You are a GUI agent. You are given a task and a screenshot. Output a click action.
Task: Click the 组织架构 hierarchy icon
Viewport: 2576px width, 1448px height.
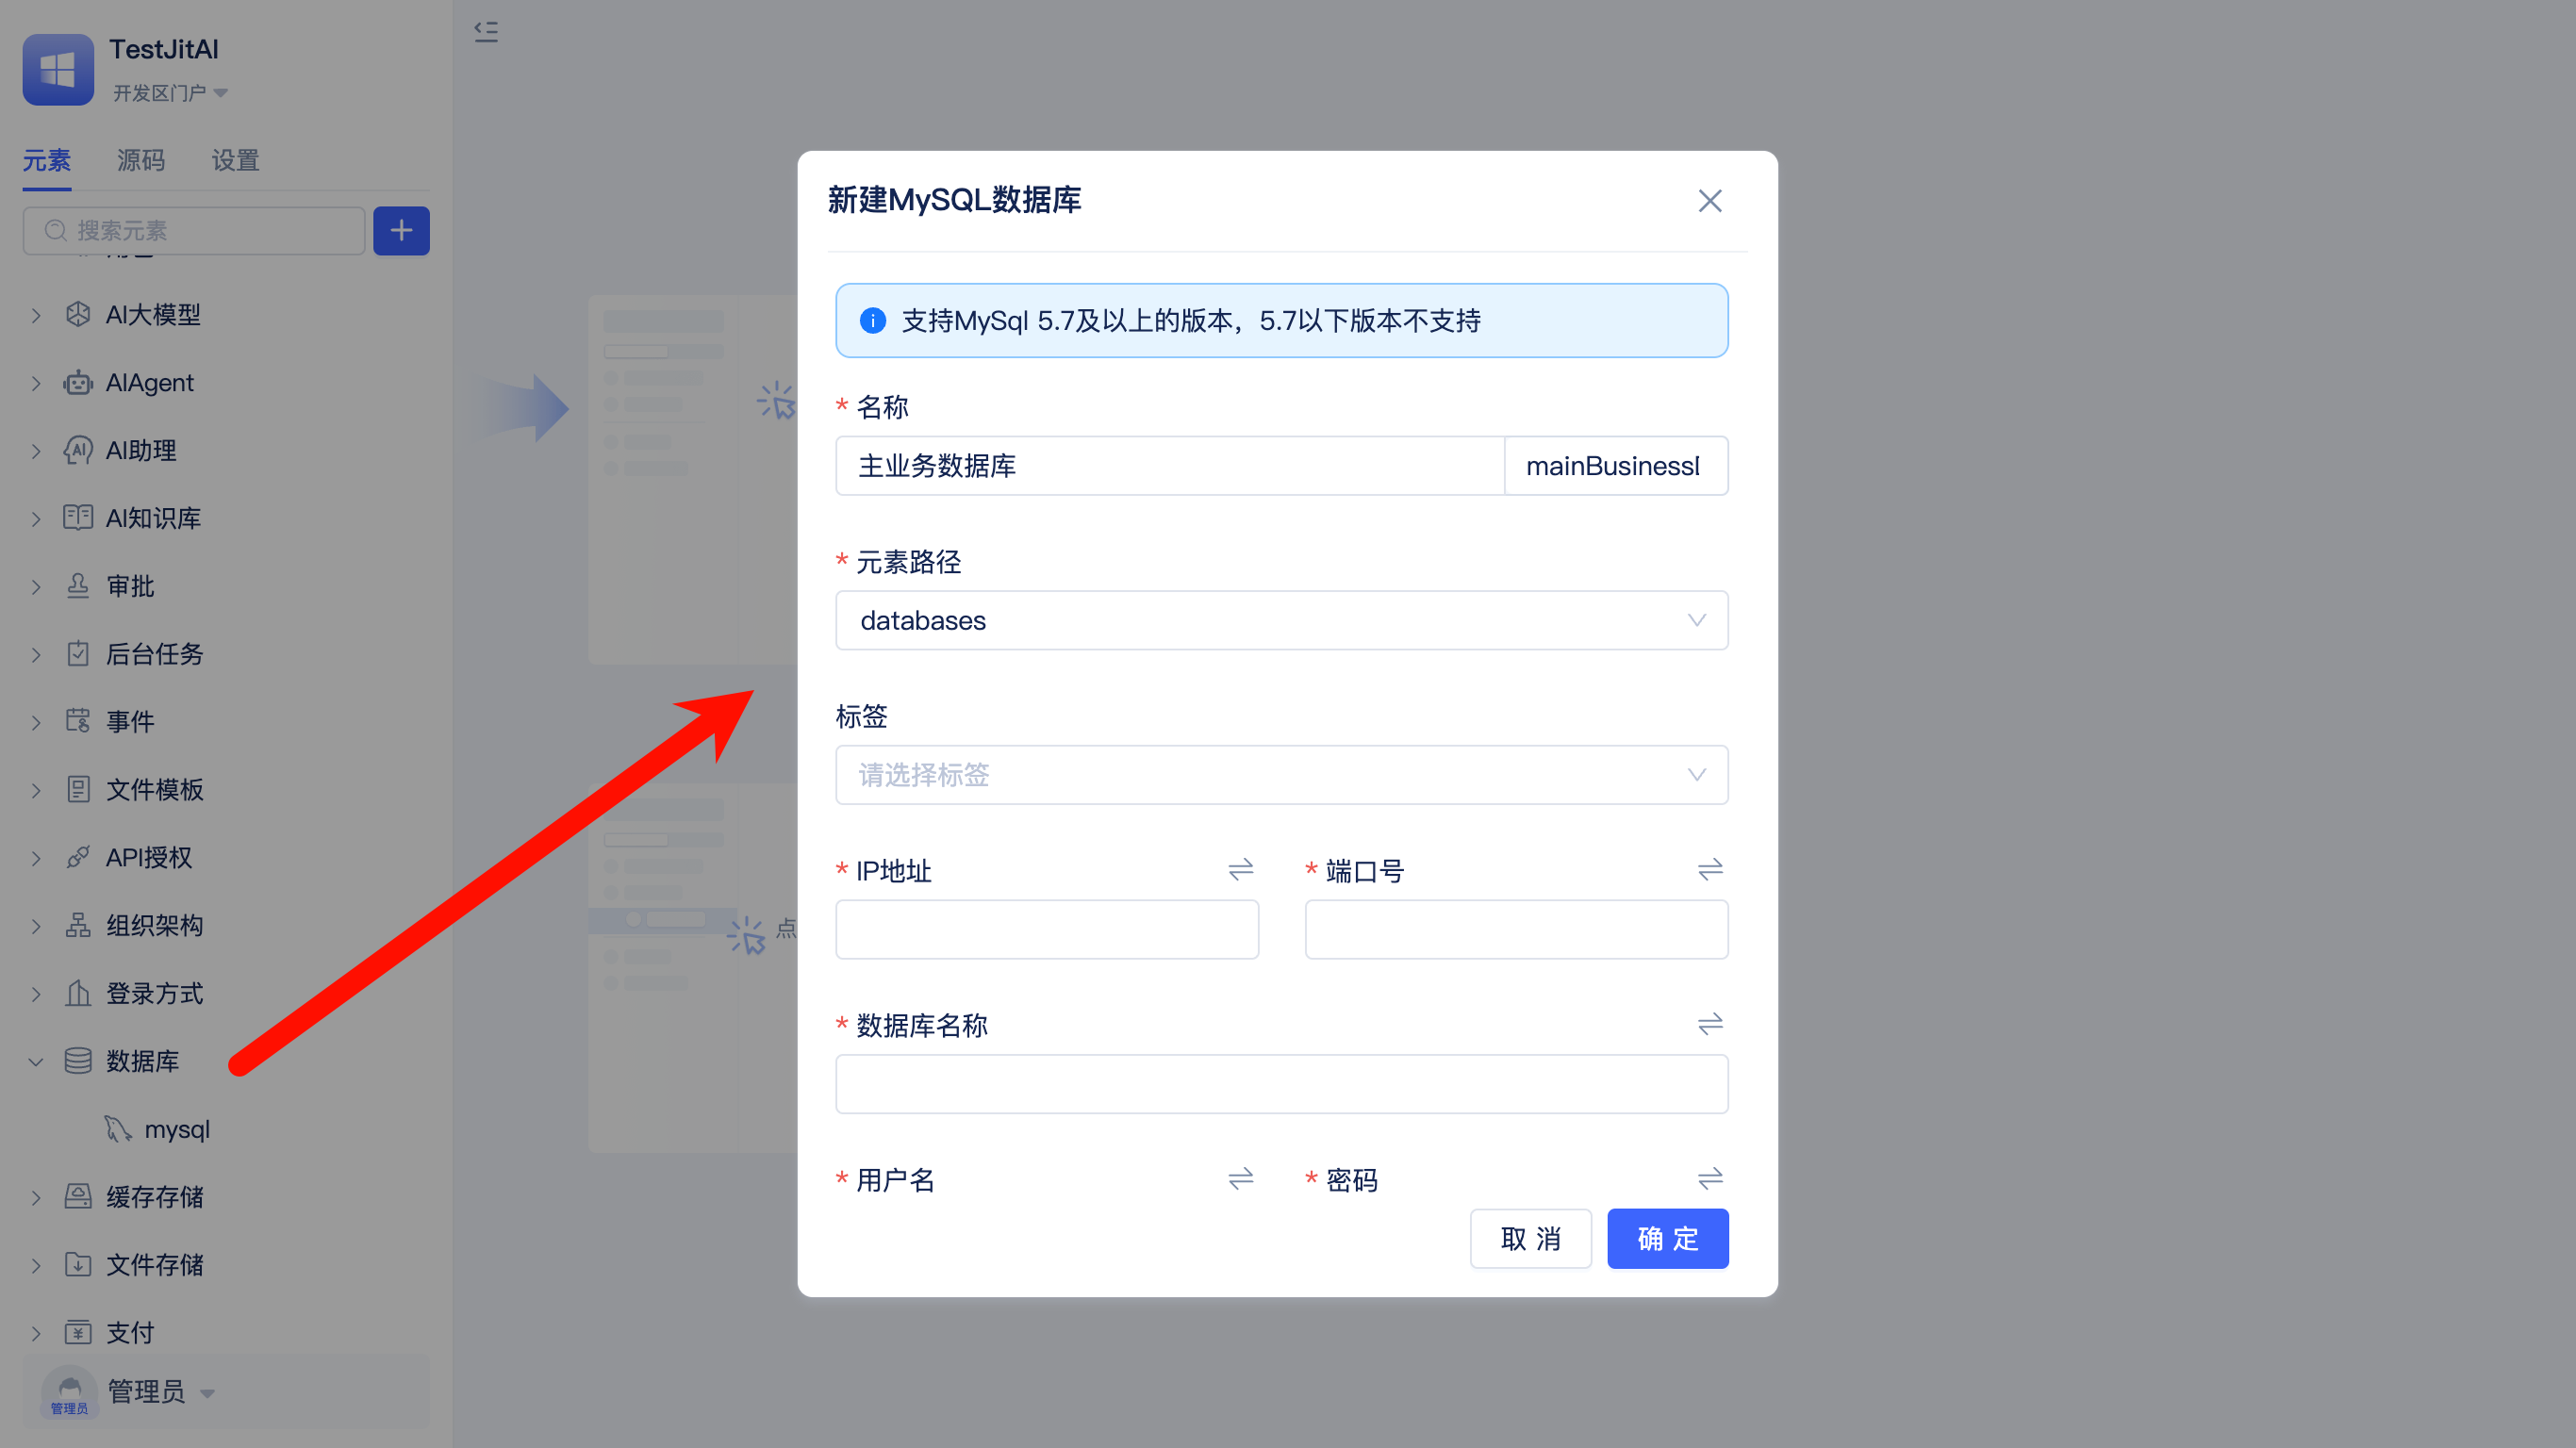click(x=78, y=925)
